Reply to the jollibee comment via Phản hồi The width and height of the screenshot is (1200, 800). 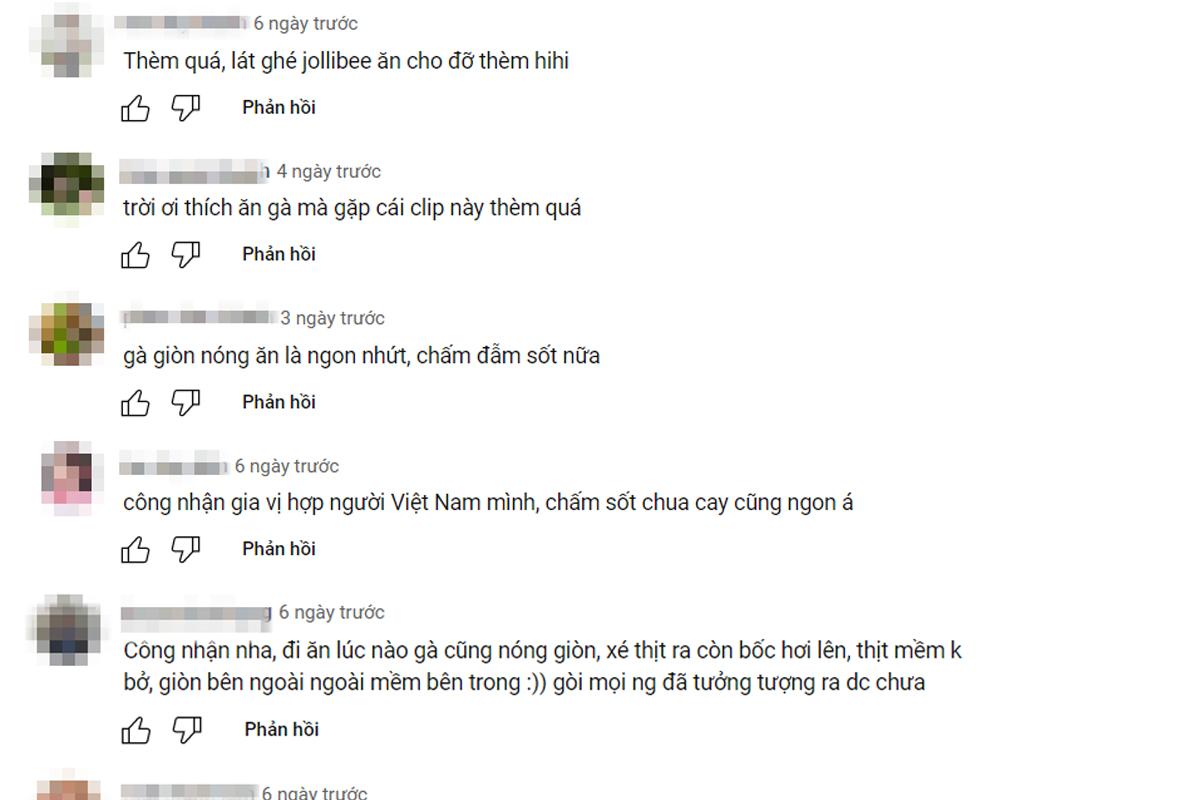[279, 107]
